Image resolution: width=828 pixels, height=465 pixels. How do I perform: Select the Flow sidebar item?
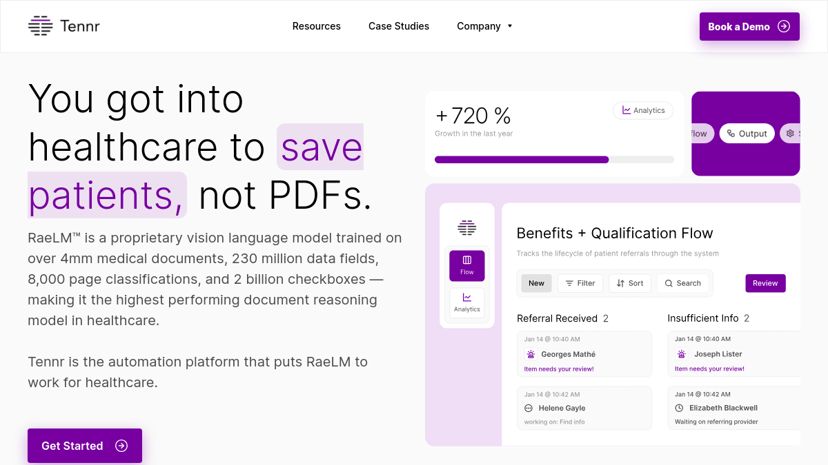point(467,265)
